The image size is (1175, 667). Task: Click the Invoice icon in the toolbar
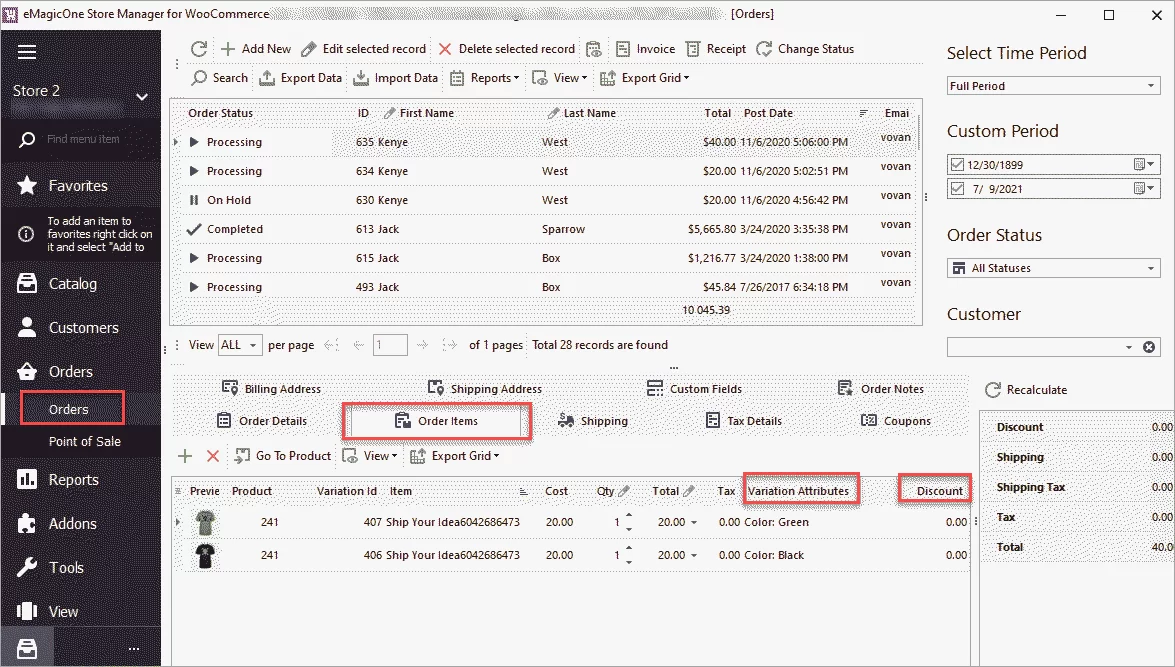click(x=643, y=48)
